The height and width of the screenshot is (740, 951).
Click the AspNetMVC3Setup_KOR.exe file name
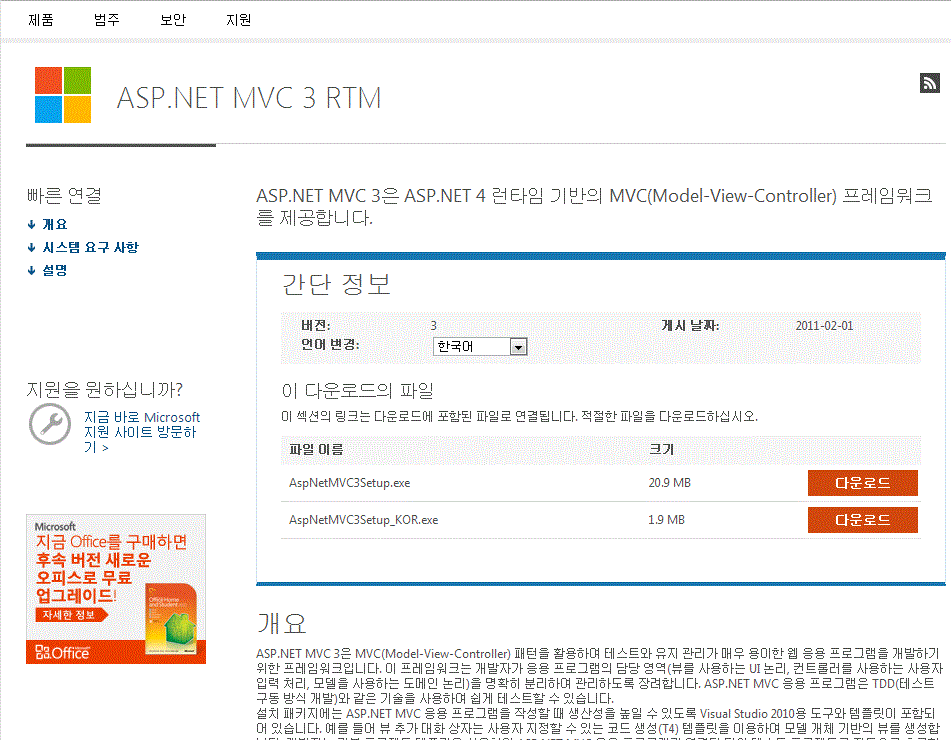(363, 520)
